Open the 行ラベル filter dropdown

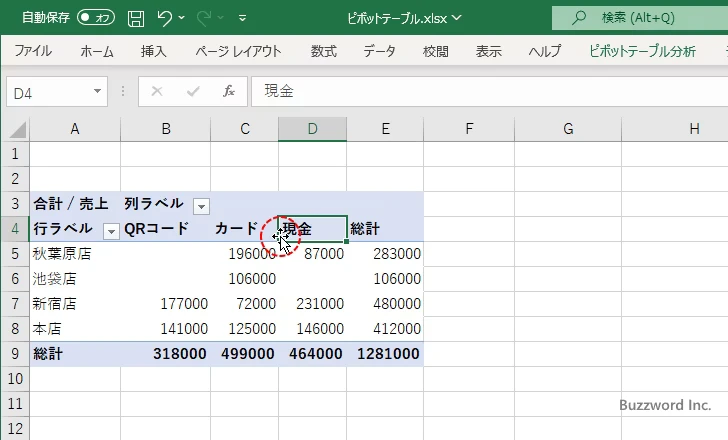click(x=111, y=231)
